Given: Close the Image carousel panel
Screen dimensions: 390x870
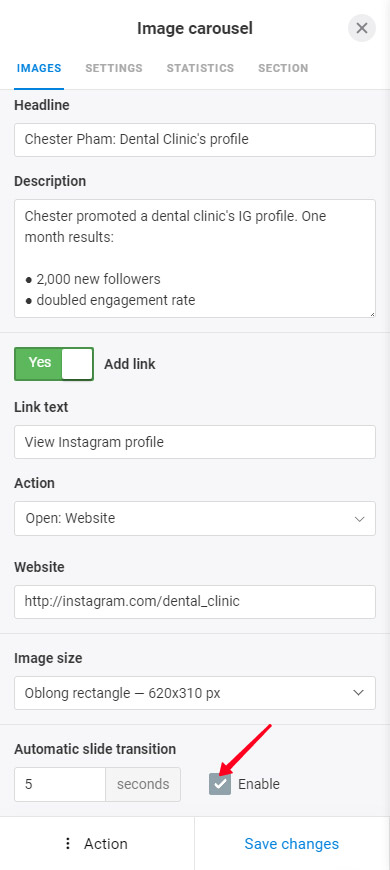Looking at the screenshot, I should coord(362,28).
